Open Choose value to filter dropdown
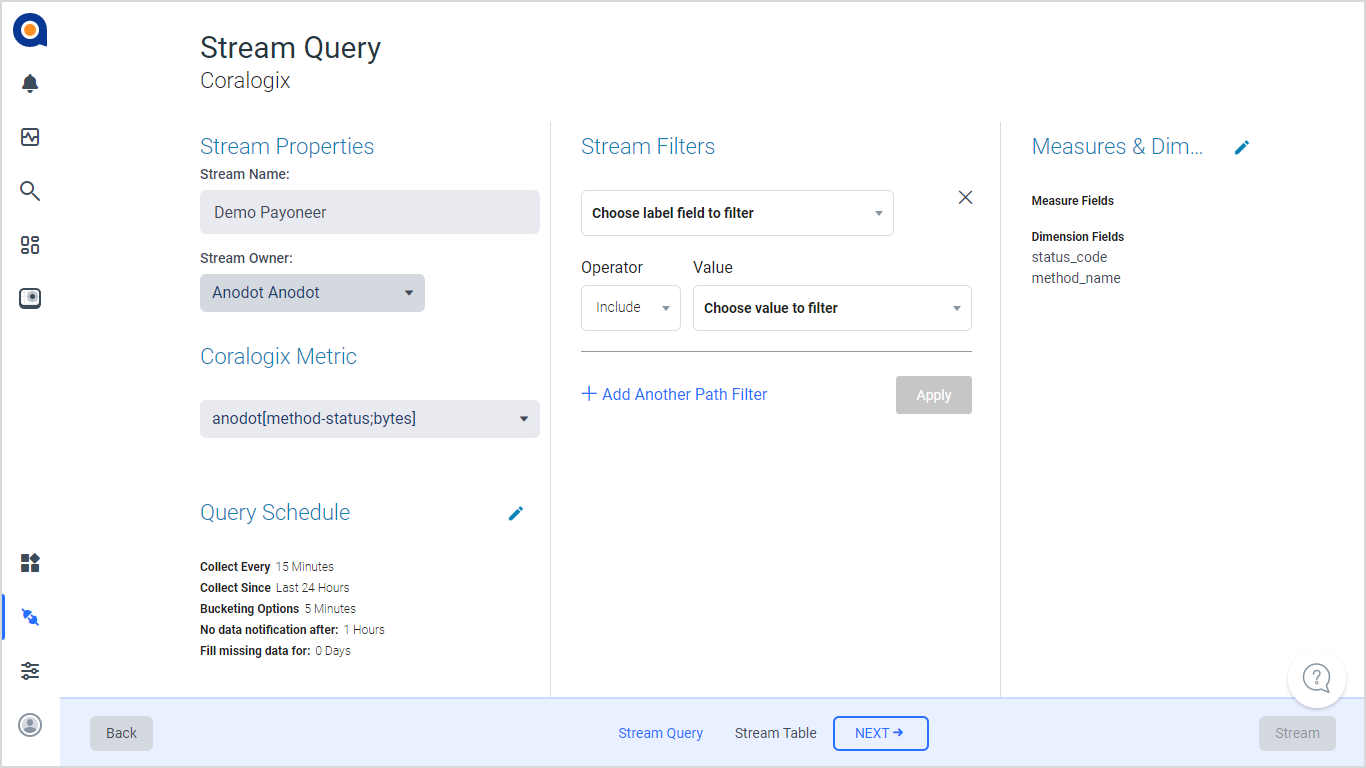Viewport: 1366px width, 768px height. 832,308
